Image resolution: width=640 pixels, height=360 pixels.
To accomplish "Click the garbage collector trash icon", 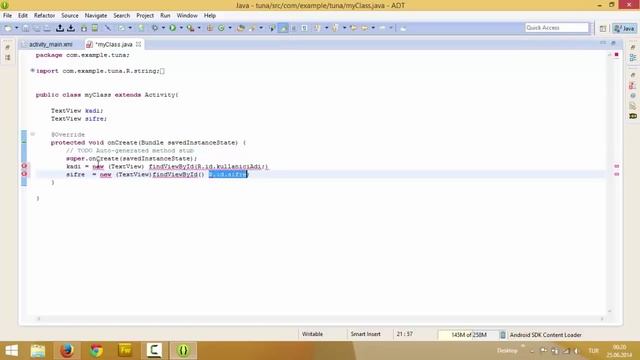I will coord(503,335).
